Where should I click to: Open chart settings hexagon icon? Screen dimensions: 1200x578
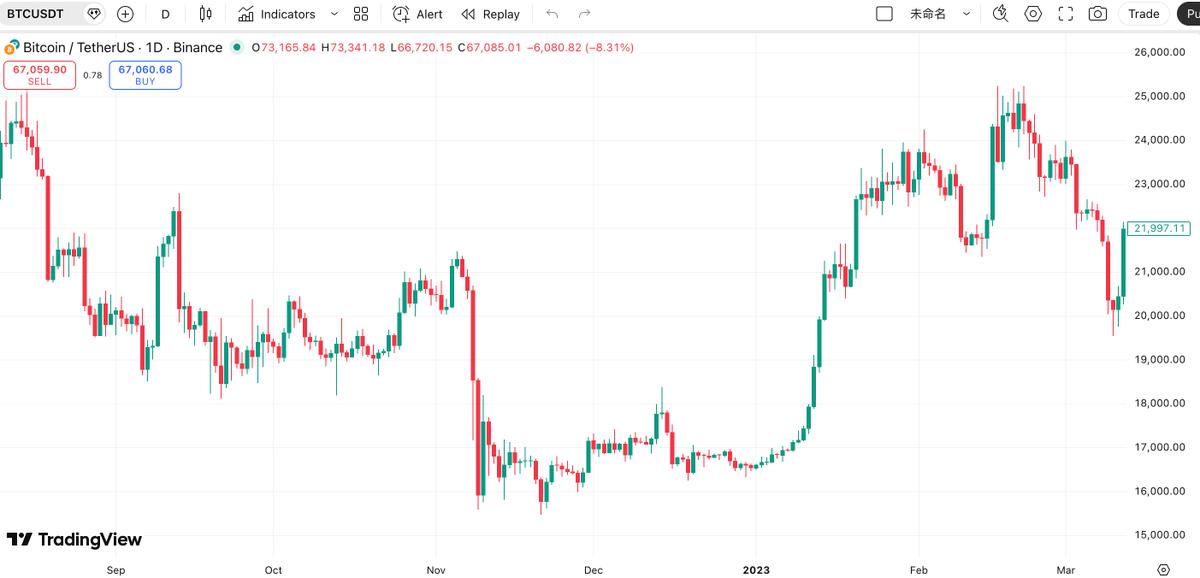[x=1033, y=14]
